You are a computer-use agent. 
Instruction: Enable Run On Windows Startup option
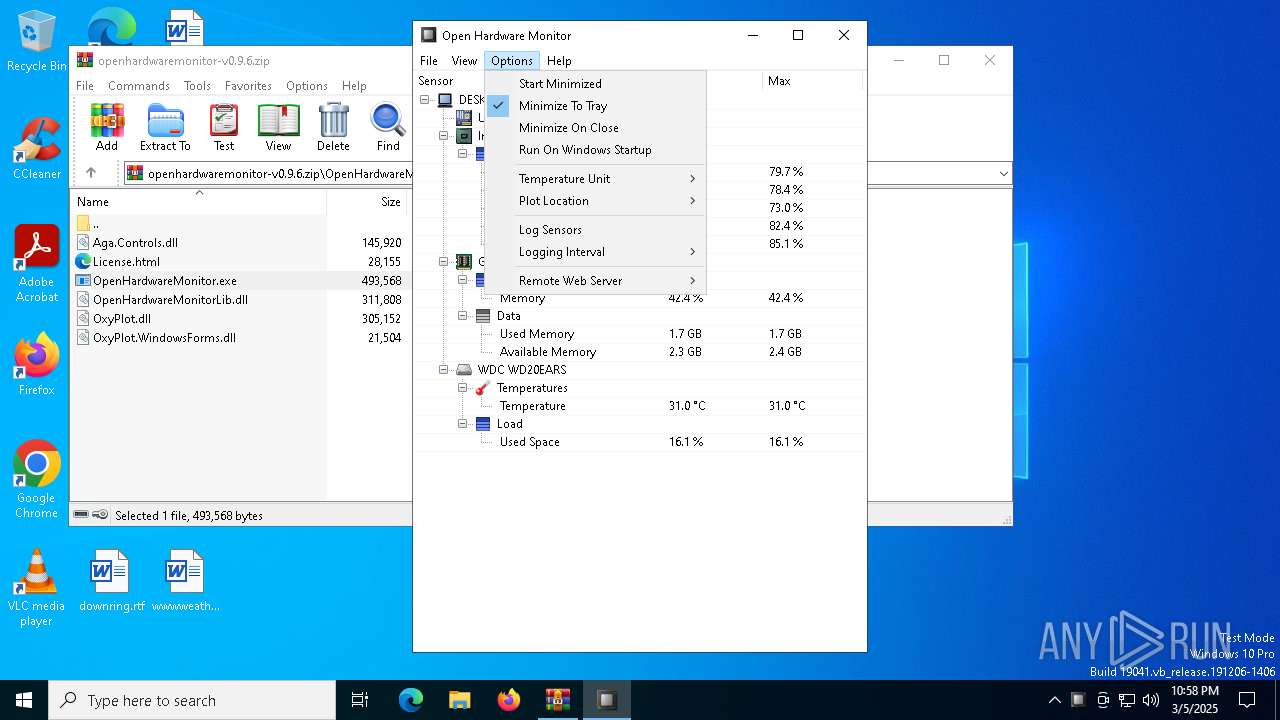coord(595,150)
